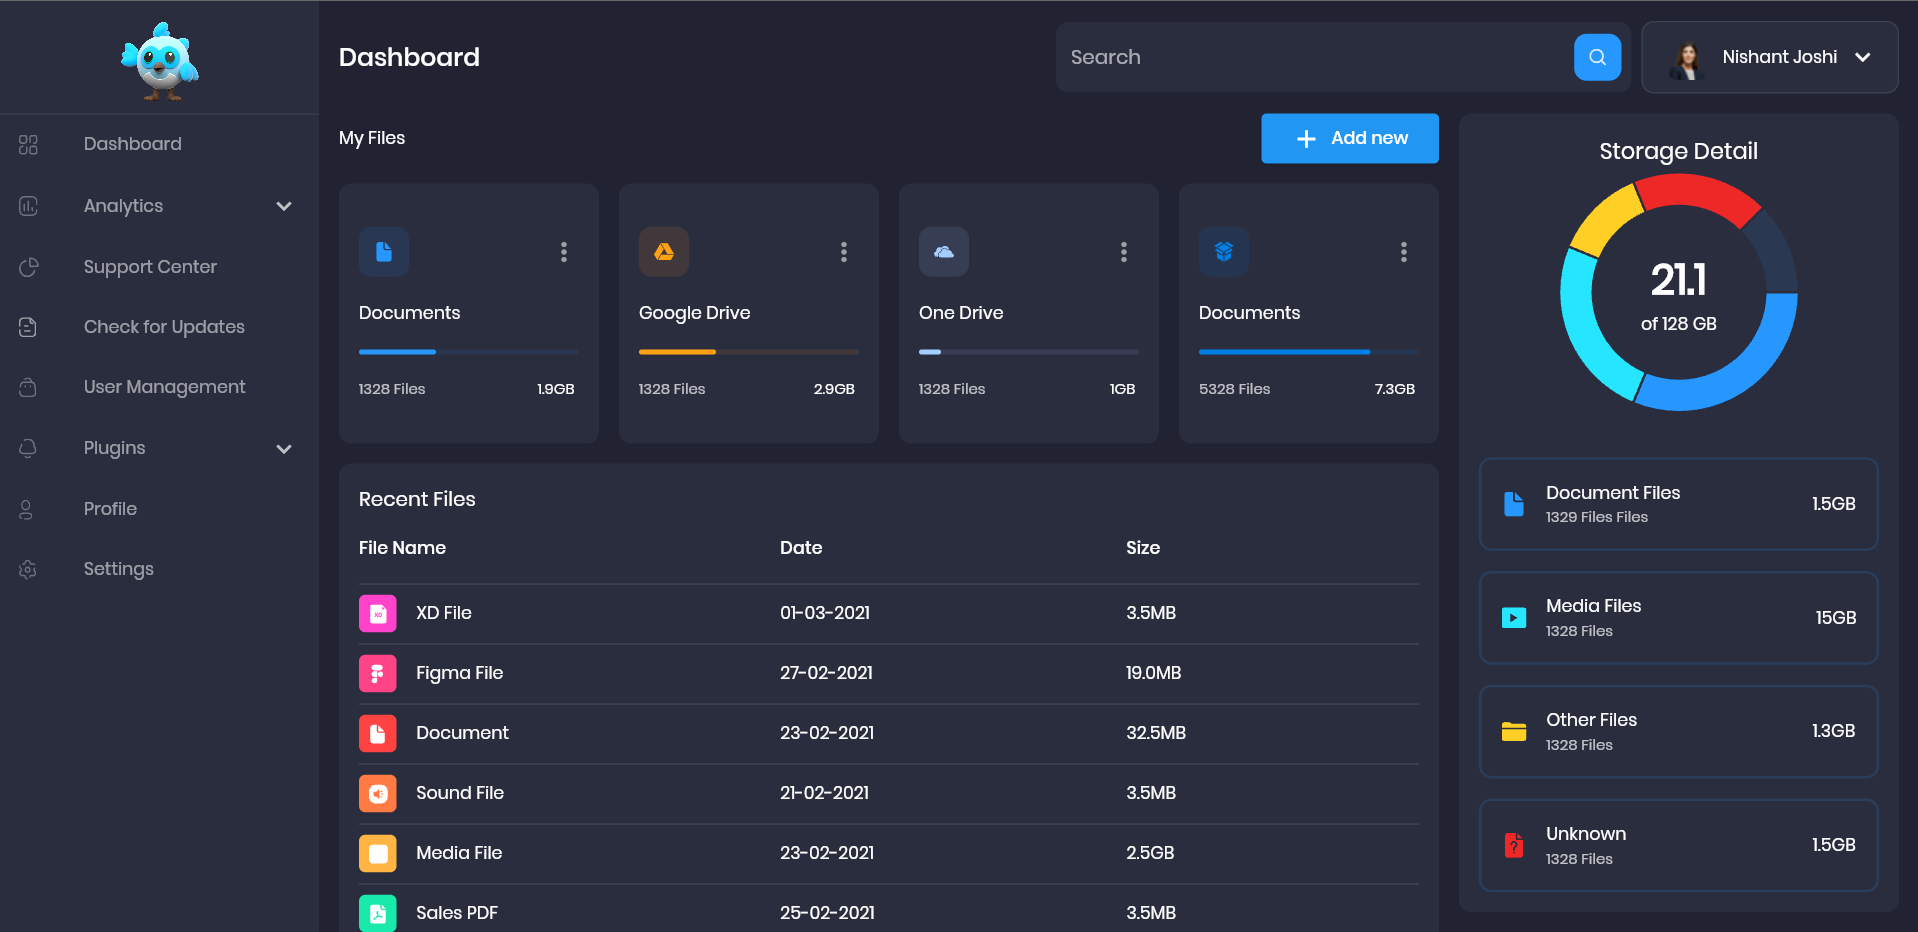
Task: Select the Media Files storage entry
Action: [x=1677, y=617]
